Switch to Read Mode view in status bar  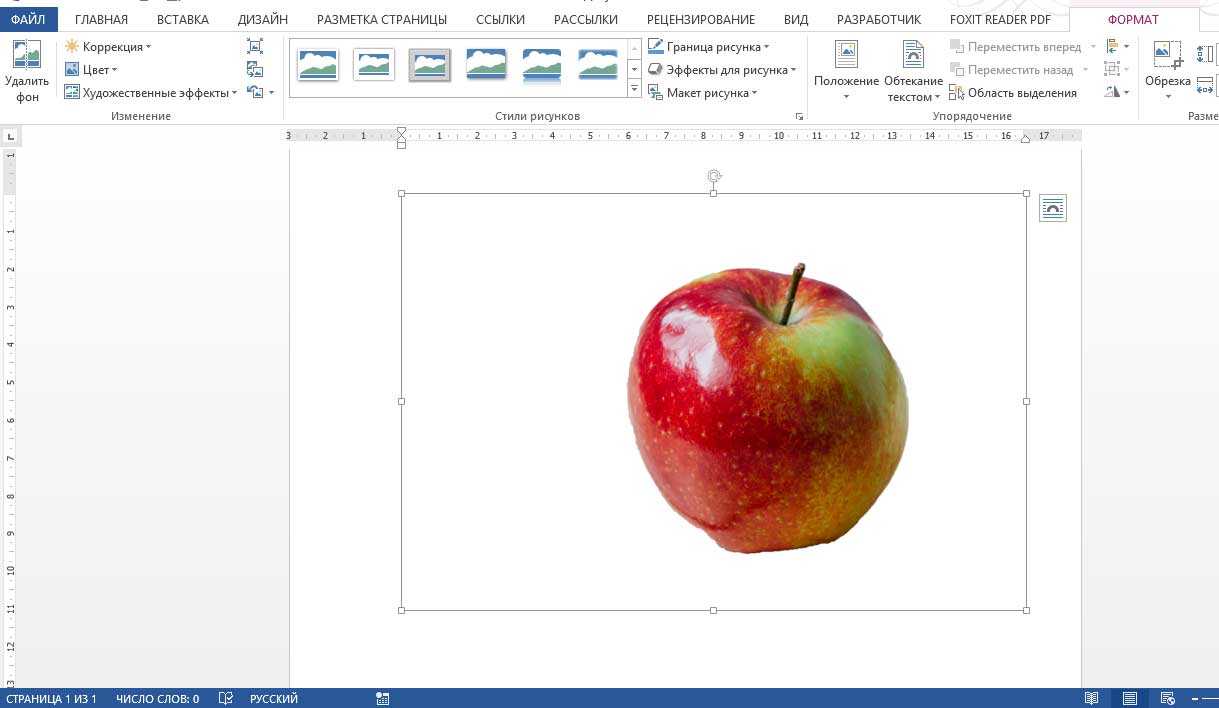(x=1092, y=698)
